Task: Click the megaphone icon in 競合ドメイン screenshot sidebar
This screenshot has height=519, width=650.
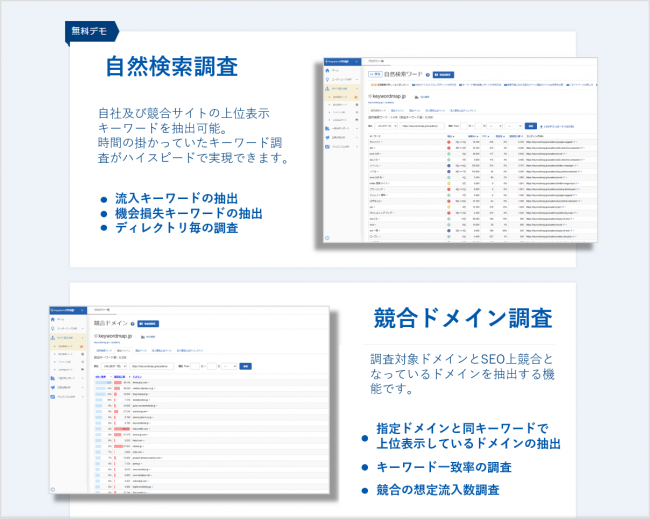Action: tap(53, 388)
